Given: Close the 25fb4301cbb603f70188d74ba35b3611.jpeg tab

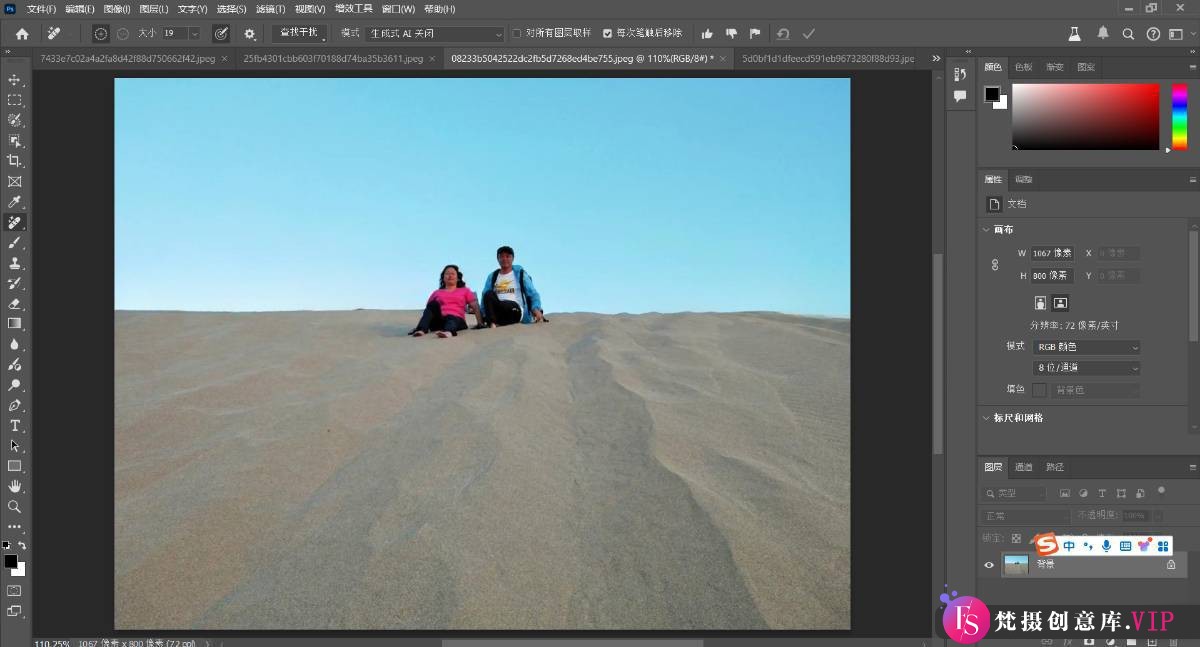Looking at the screenshot, I should tap(432, 58).
